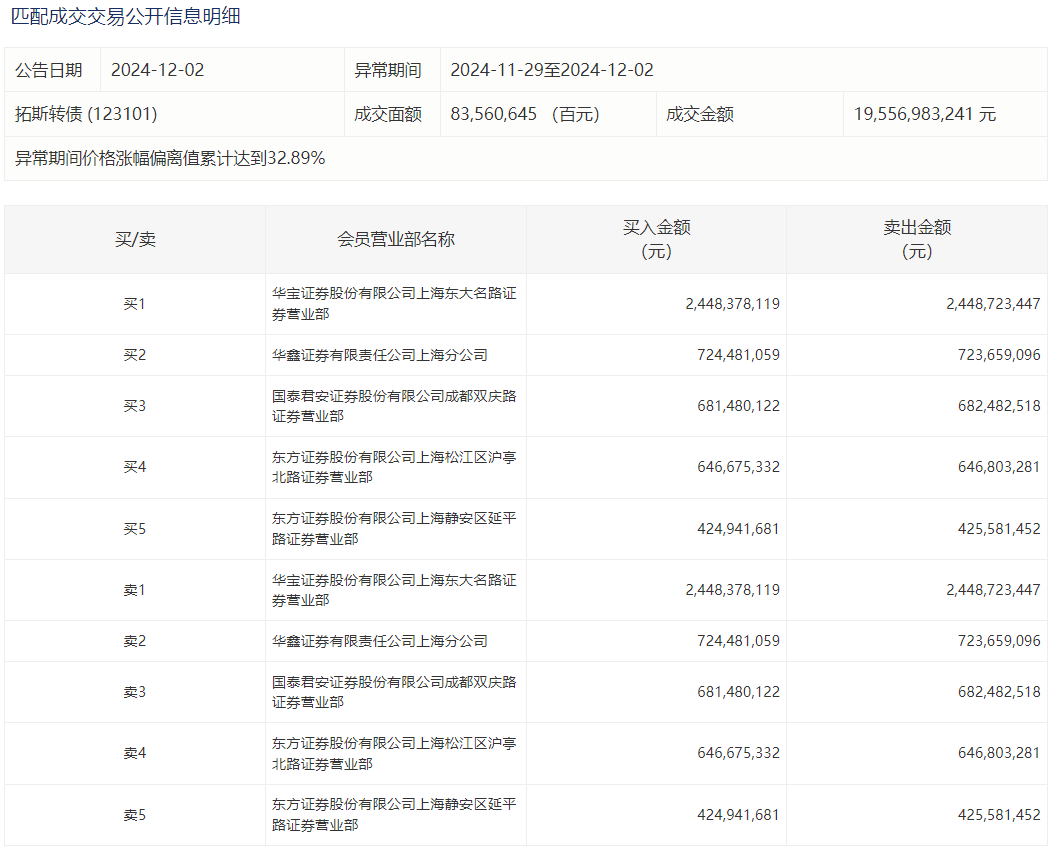Select the 成交面额 label

tap(387, 114)
